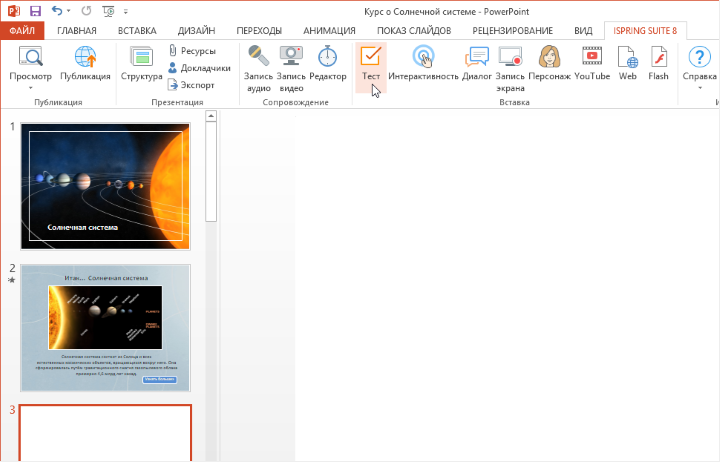Click the slide panel scrollbar thumb
The height and width of the screenshot is (462, 720).
tap(211, 172)
